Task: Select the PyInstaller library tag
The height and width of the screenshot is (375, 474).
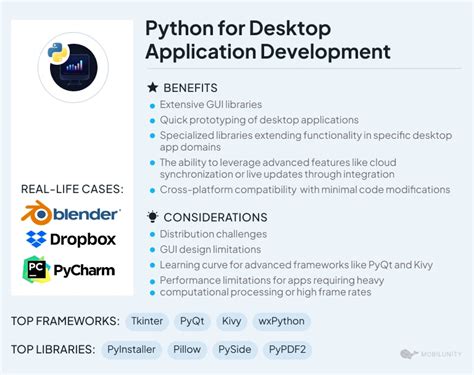Action: (131, 350)
